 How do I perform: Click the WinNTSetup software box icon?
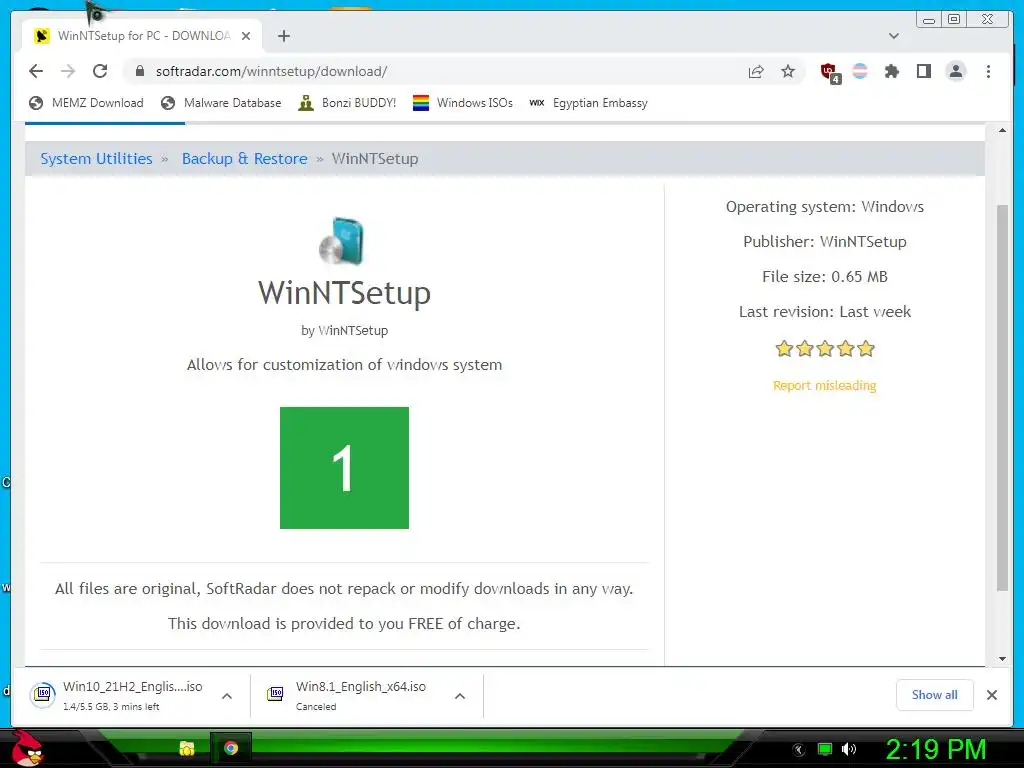click(x=342, y=241)
